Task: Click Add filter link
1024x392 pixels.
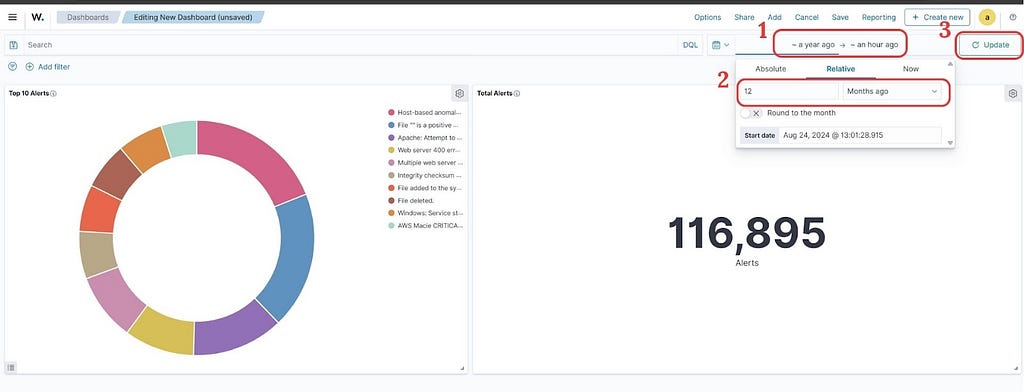Action: (x=54, y=67)
